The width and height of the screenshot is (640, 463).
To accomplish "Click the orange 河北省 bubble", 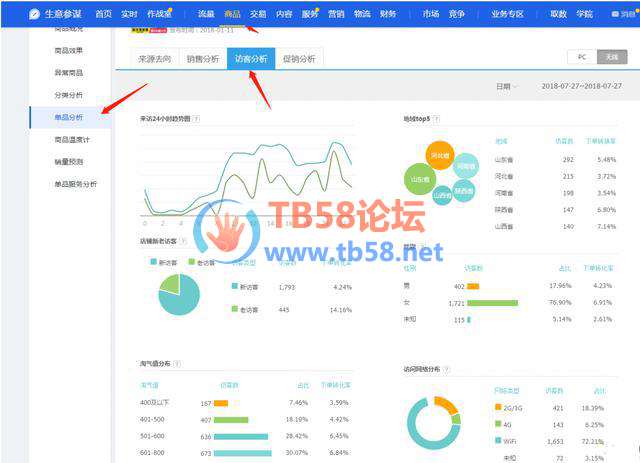I will click(439, 156).
